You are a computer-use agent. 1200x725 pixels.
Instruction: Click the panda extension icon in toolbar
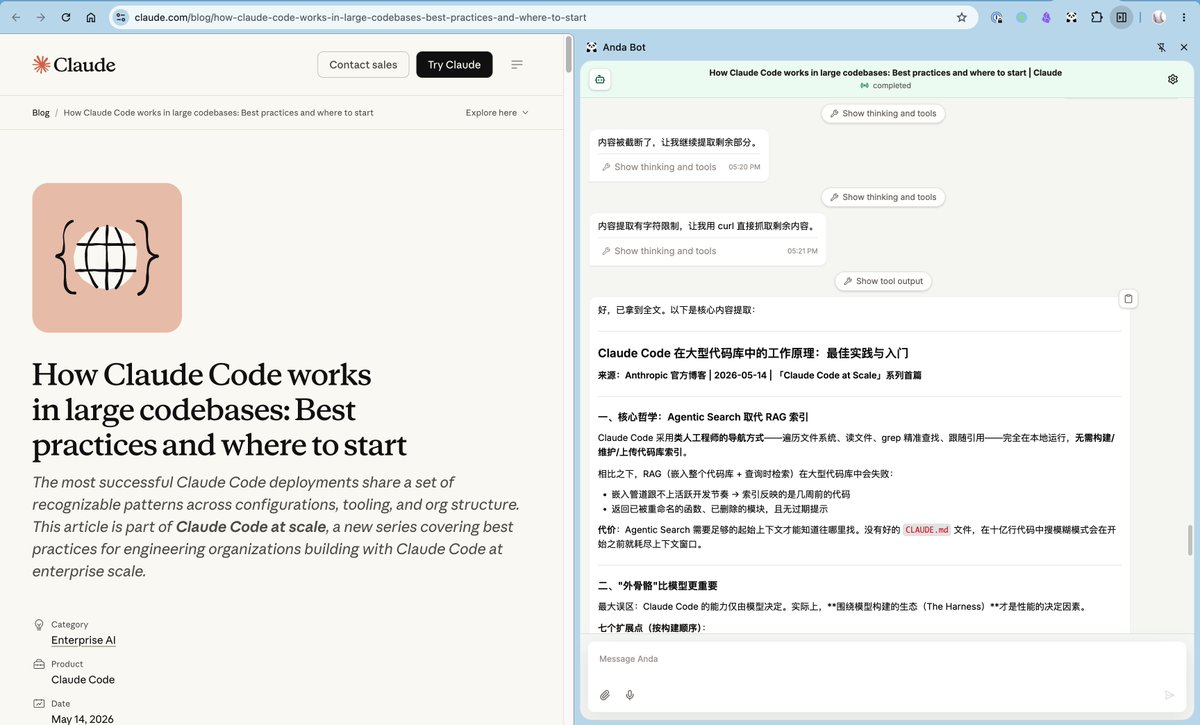1071,17
